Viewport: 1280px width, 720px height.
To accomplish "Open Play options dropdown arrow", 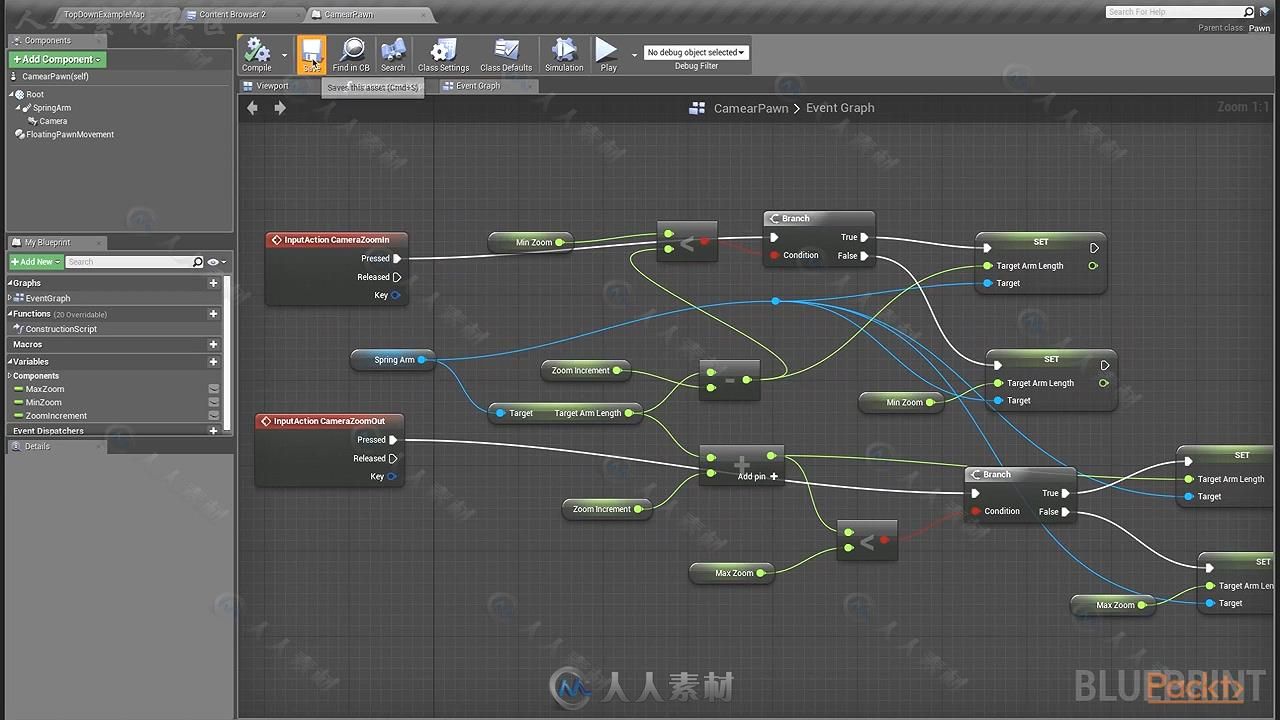I will tap(634, 56).
